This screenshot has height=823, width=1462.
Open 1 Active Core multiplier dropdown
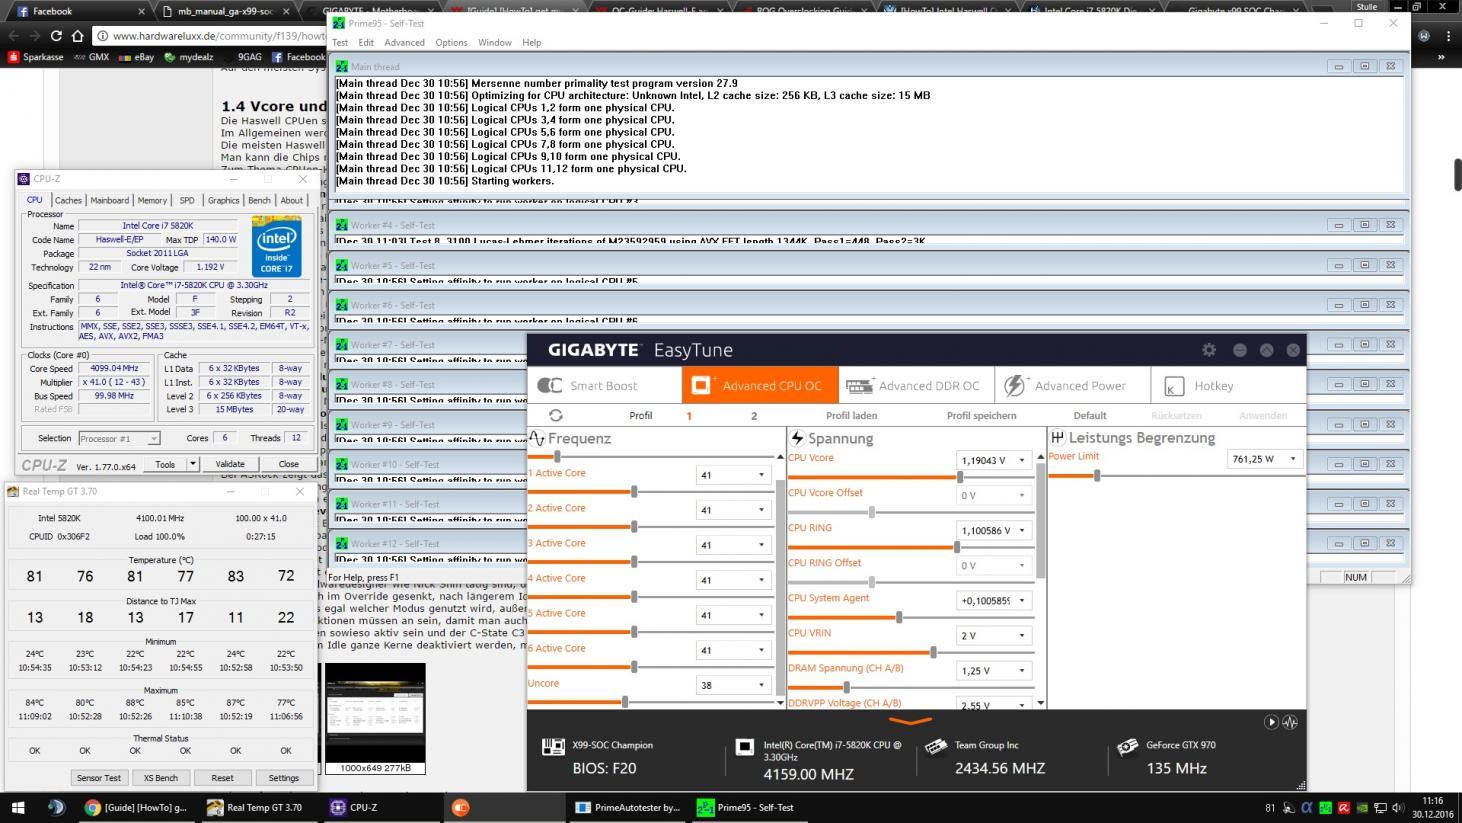(x=761, y=475)
